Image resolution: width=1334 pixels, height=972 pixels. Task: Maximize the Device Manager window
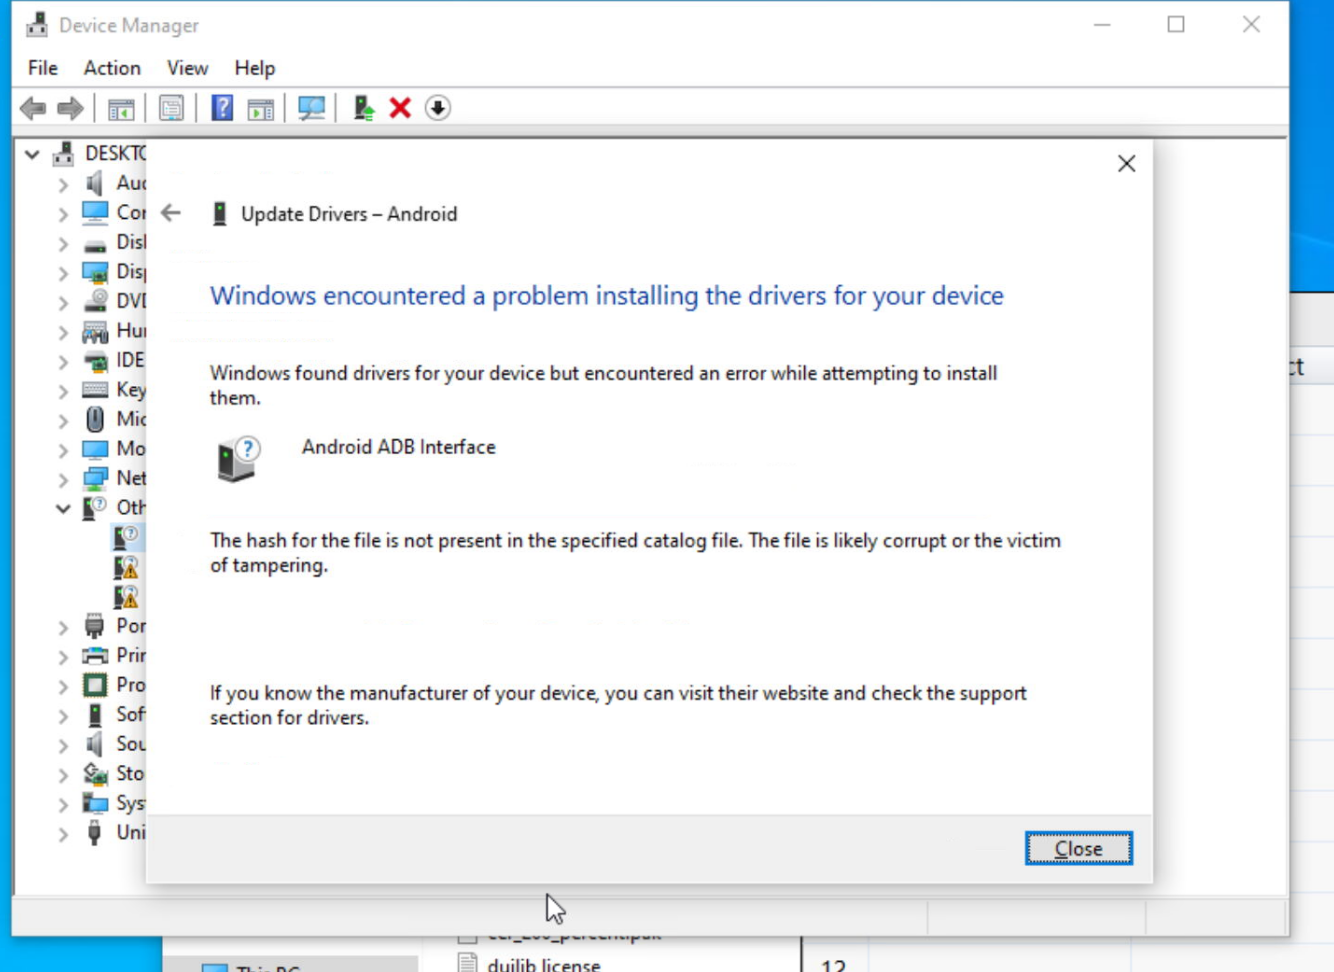click(x=1176, y=24)
